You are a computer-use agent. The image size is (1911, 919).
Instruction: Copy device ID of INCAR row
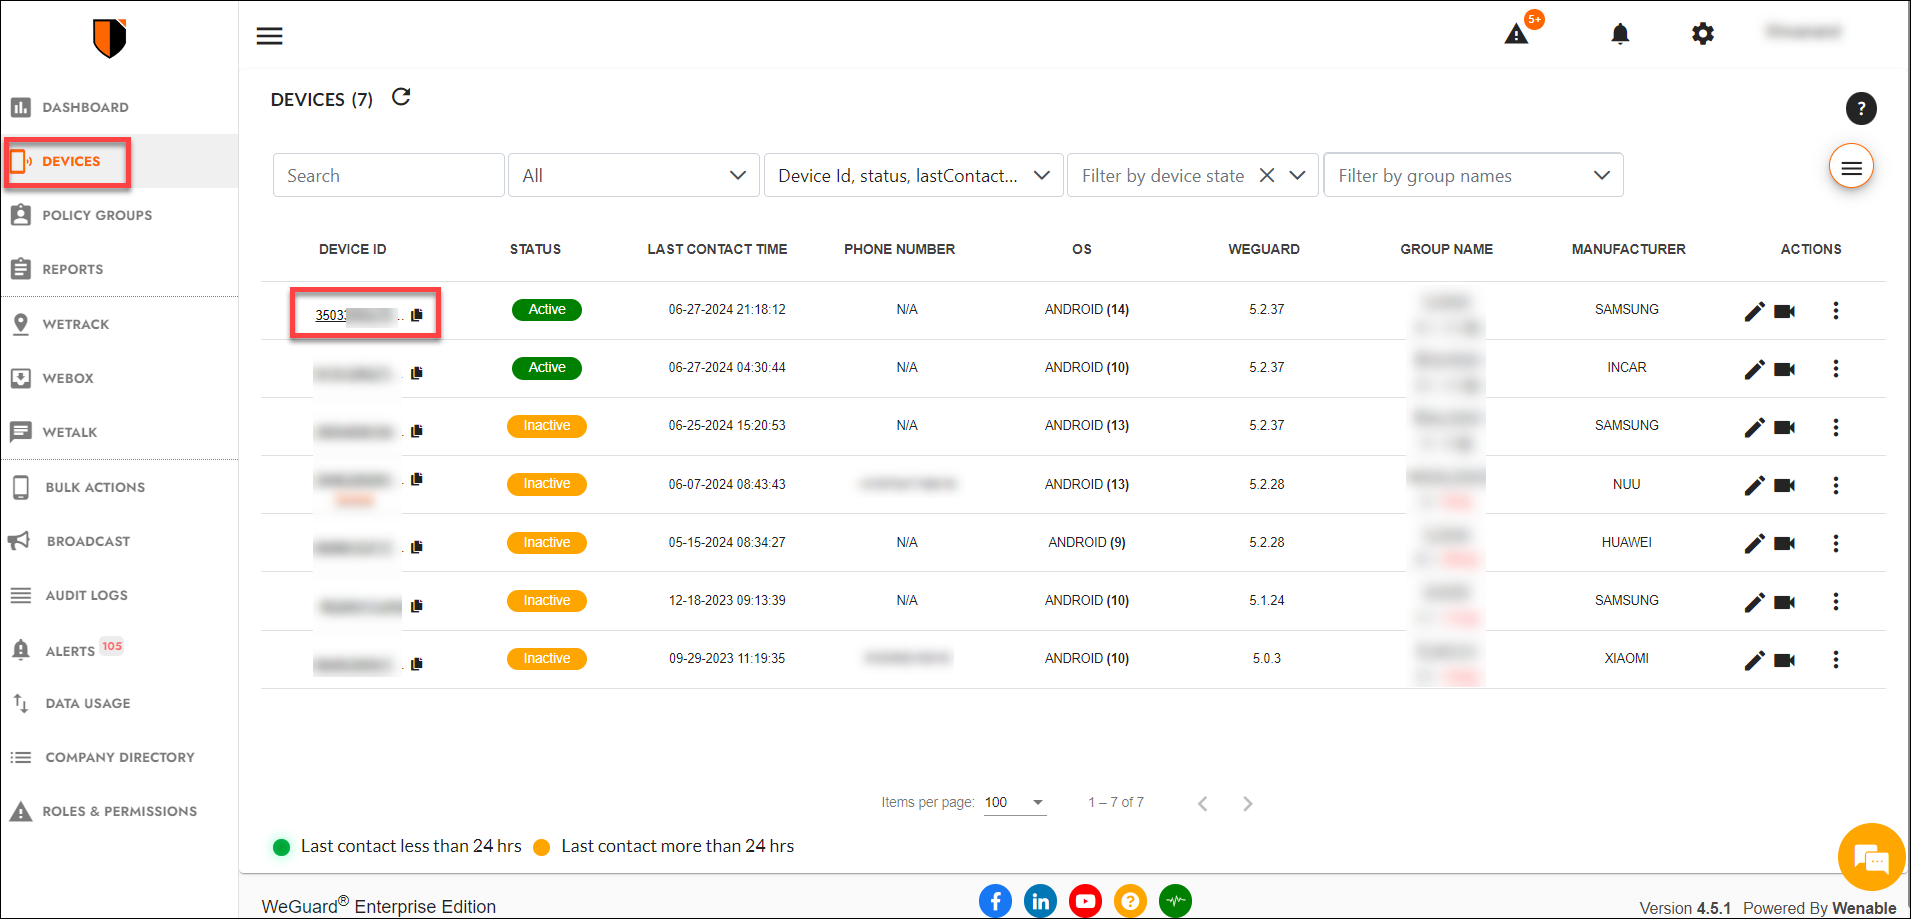(x=417, y=373)
